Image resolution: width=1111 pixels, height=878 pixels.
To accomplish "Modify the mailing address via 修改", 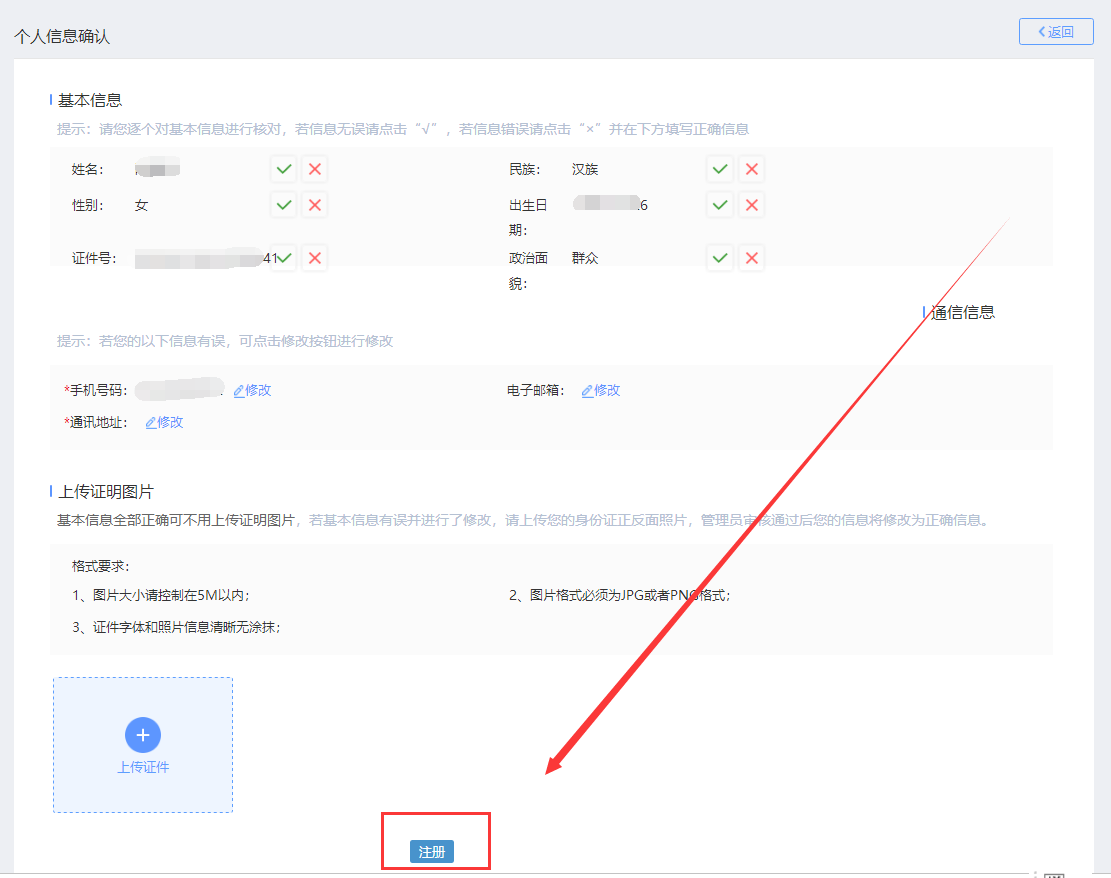I will [165, 422].
